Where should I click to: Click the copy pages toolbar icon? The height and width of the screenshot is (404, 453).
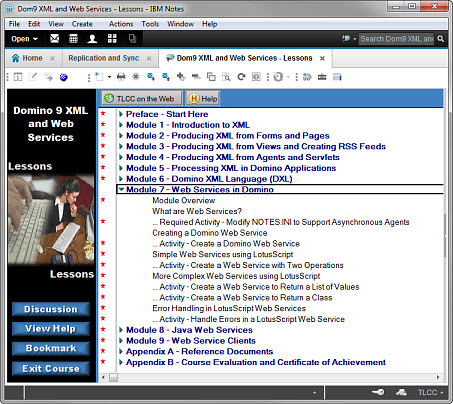click(211, 77)
